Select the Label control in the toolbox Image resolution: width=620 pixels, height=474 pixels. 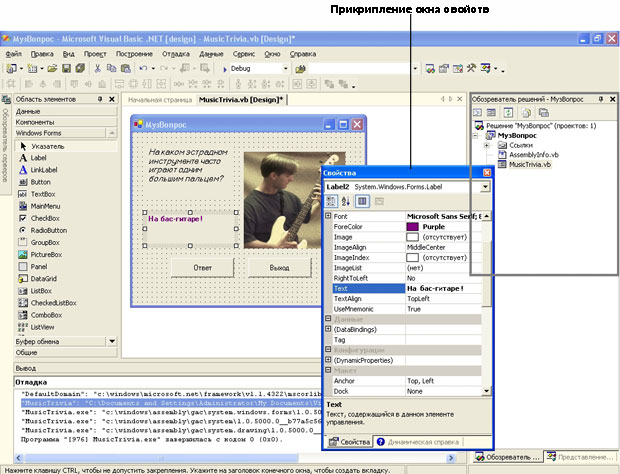(x=38, y=158)
